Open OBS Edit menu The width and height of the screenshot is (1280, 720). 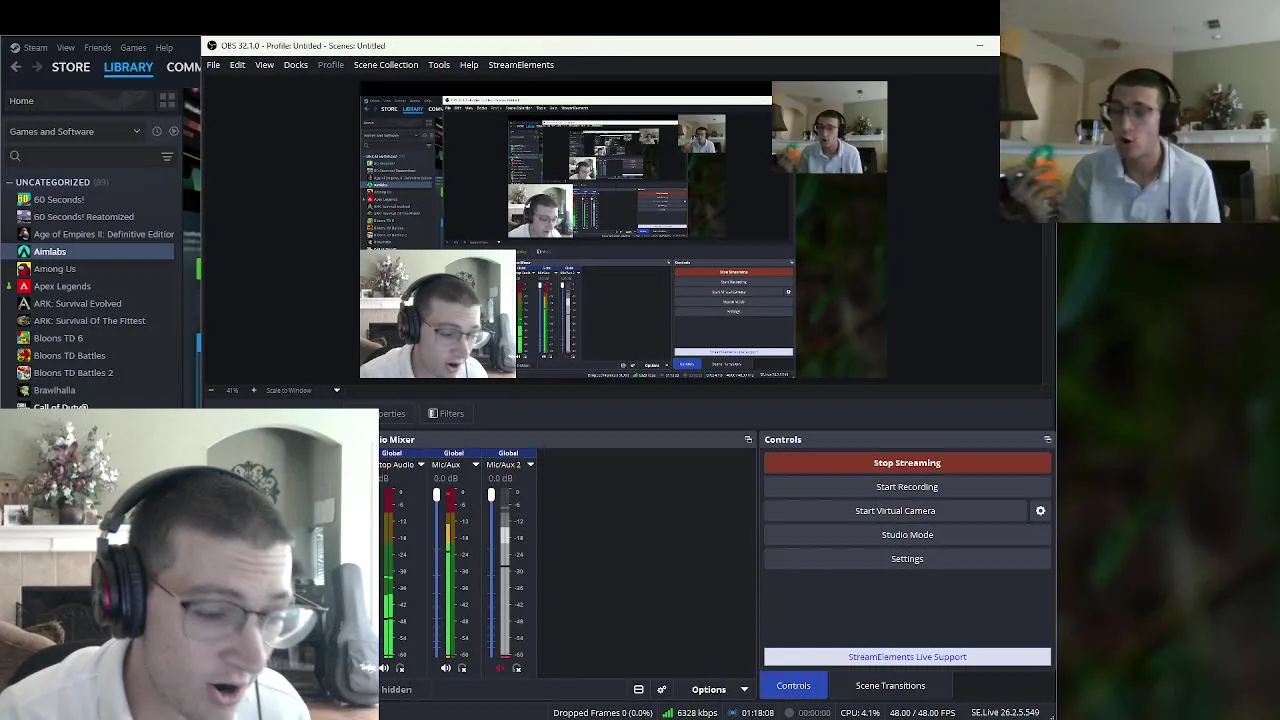tap(237, 65)
